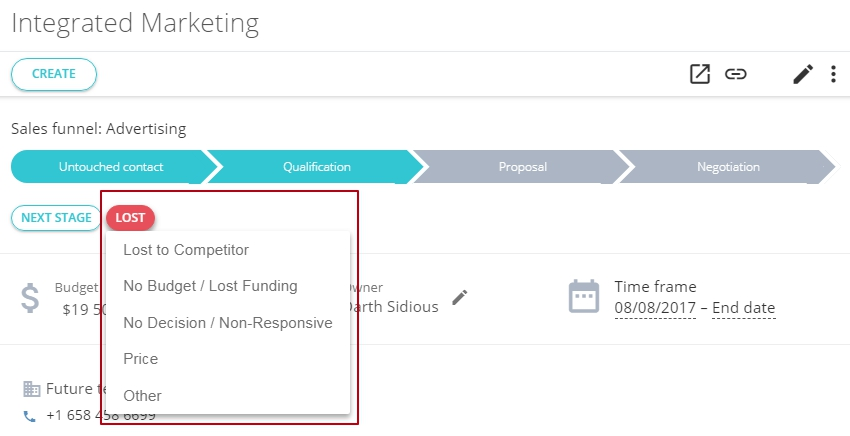This screenshot has height=436, width=850.
Task: Open the three-dot more options menu
Action: (833, 74)
